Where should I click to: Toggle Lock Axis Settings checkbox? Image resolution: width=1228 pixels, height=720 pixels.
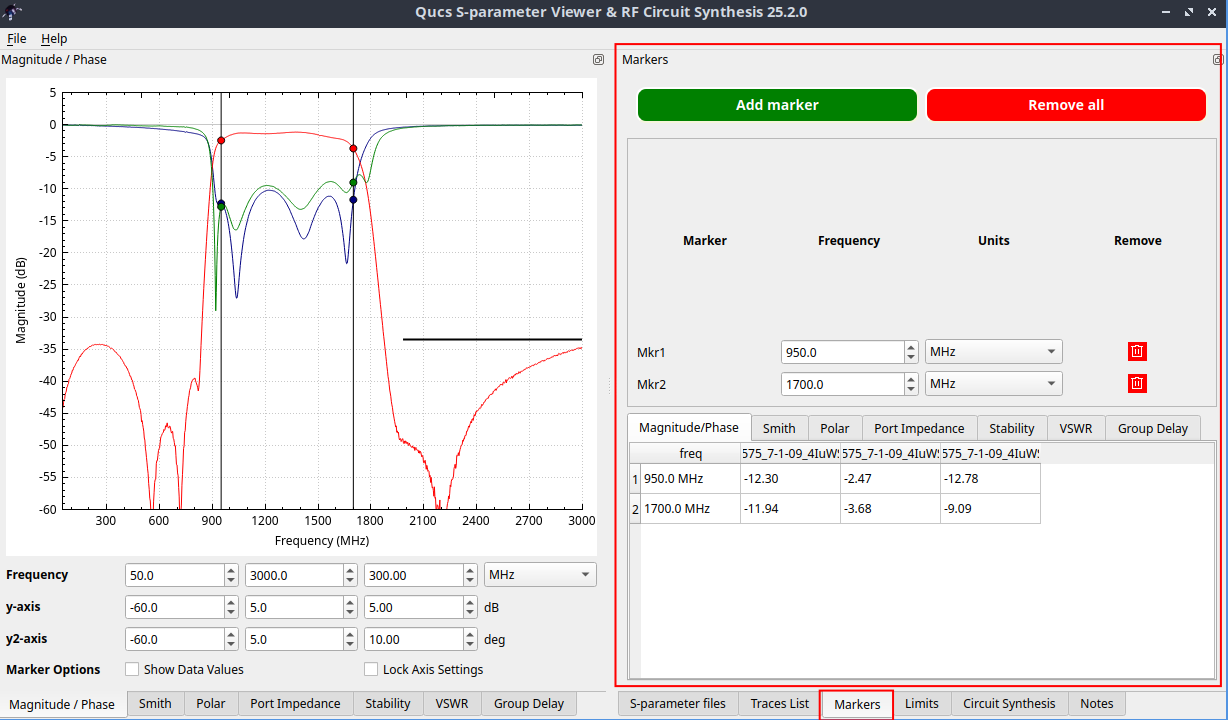click(371, 670)
